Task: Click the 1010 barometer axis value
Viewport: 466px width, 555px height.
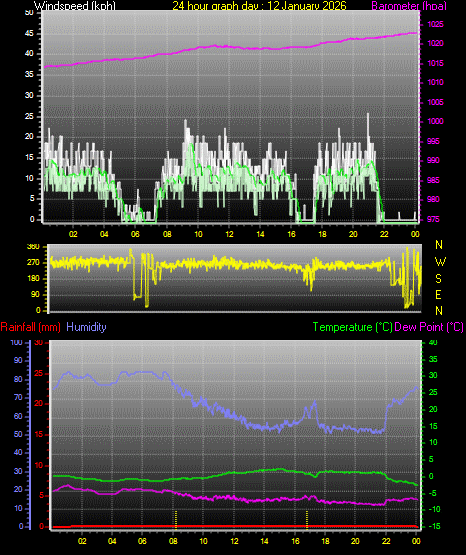Action: point(435,82)
